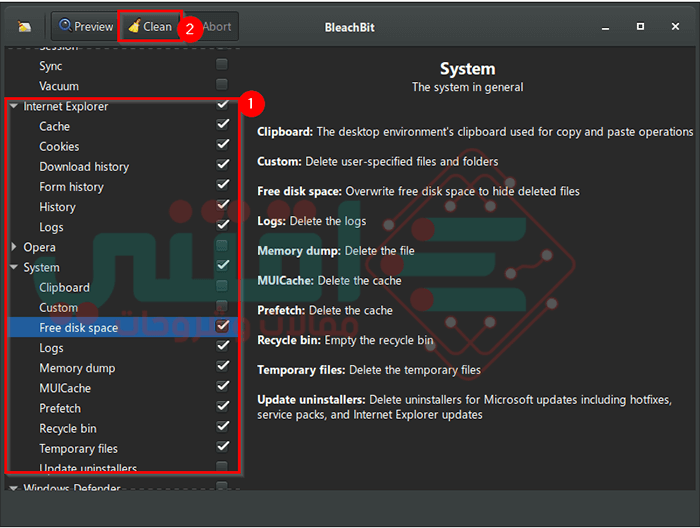The width and height of the screenshot is (700, 528).
Task: Collapse the Internet Explorer tree node
Action: (x=14, y=106)
